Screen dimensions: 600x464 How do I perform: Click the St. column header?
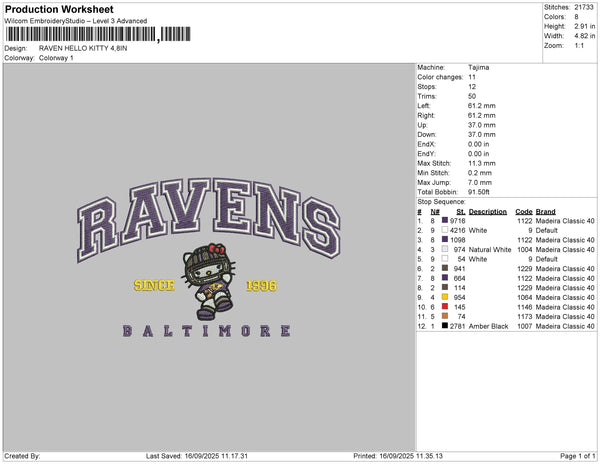pos(461,212)
